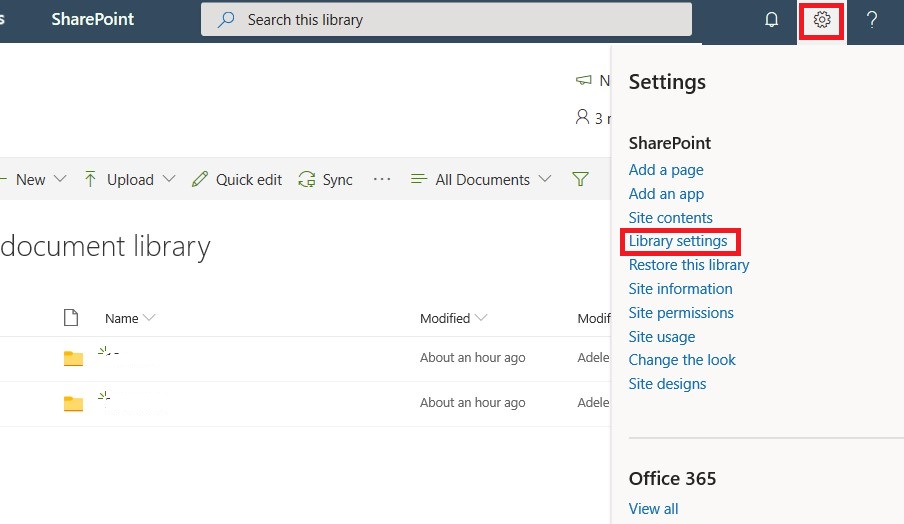Click first row 'About an hour ago' cell

tap(473, 357)
